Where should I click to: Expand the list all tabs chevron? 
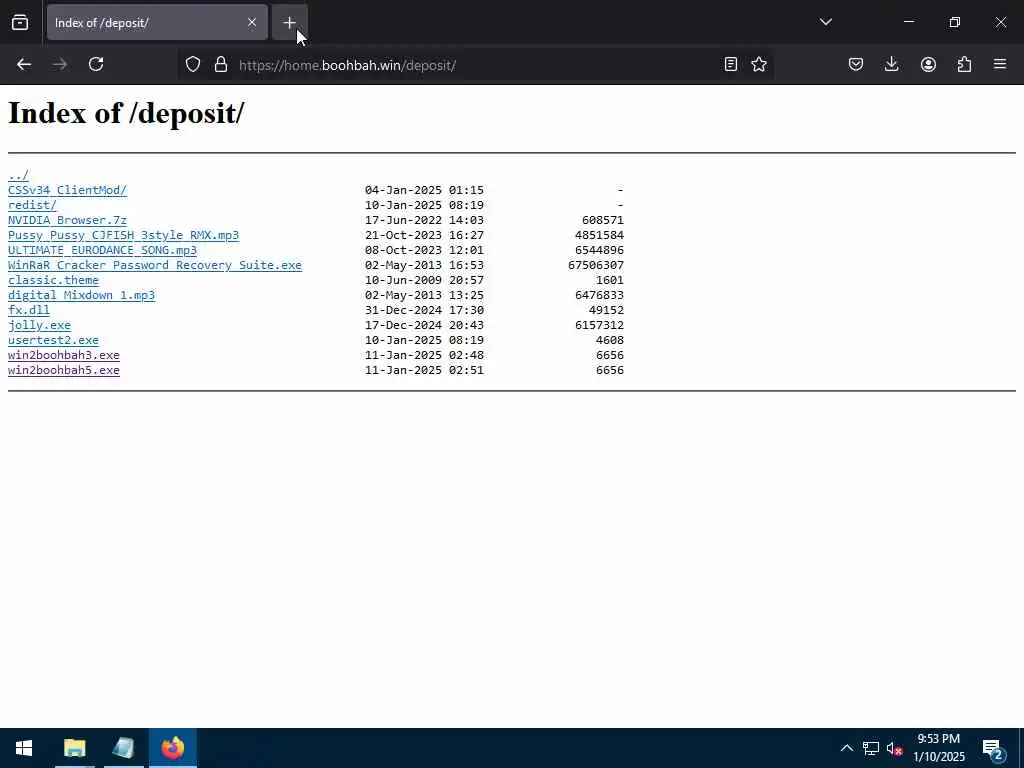[825, 22]
